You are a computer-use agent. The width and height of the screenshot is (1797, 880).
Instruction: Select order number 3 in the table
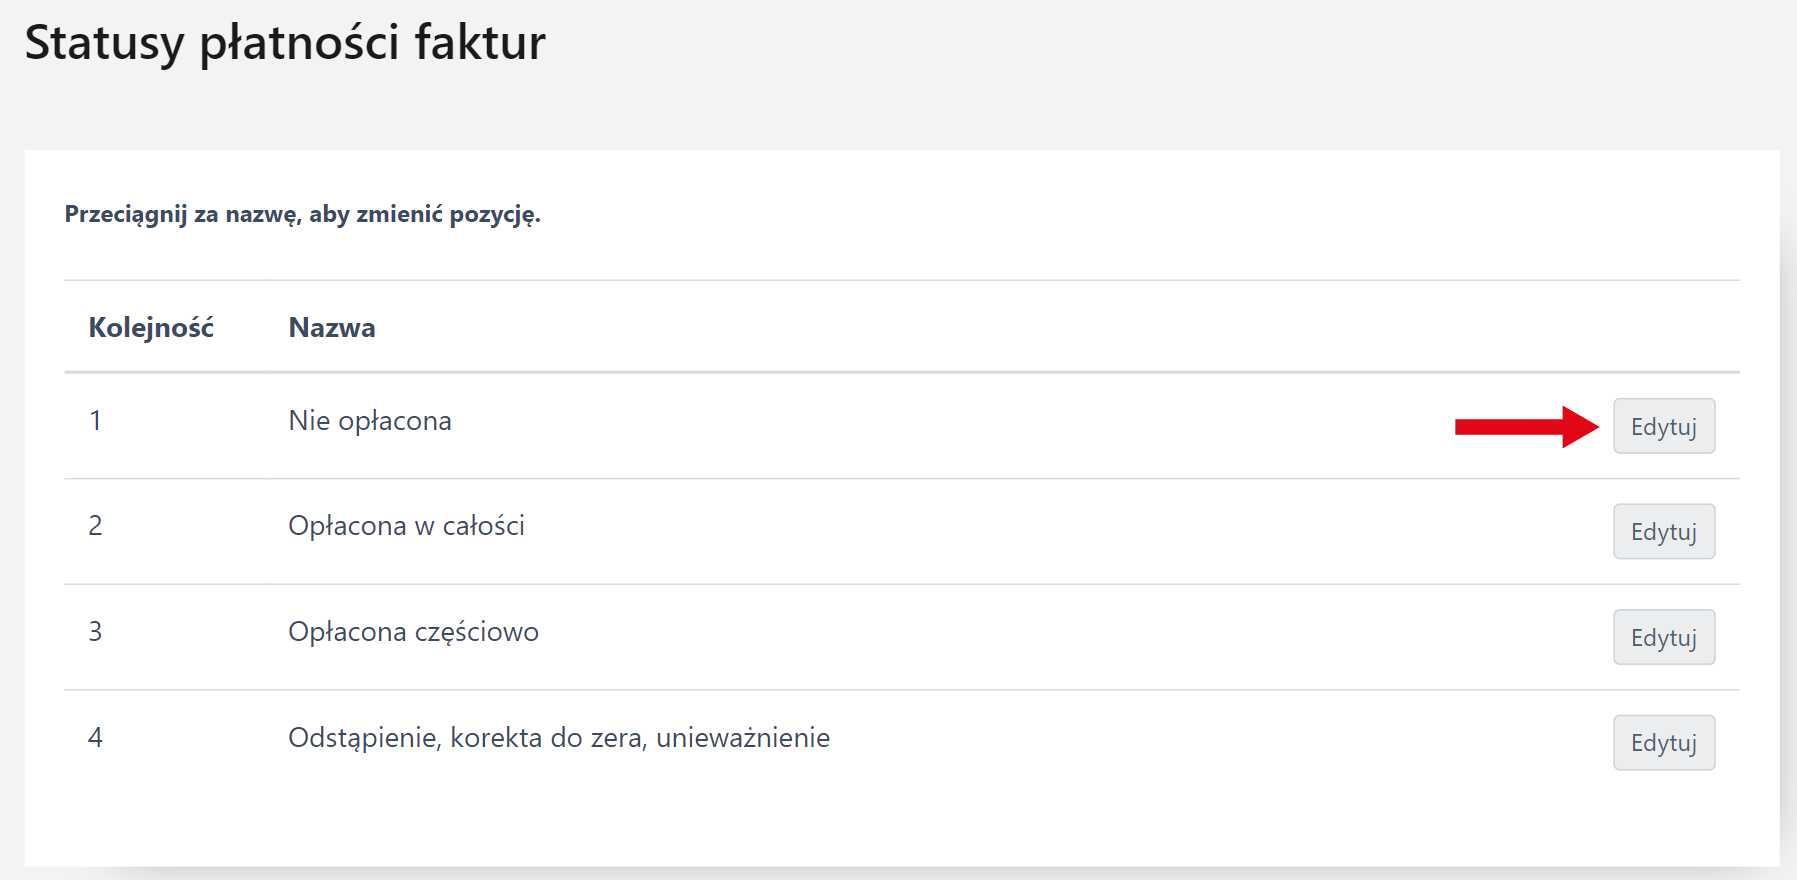[95, 632]
